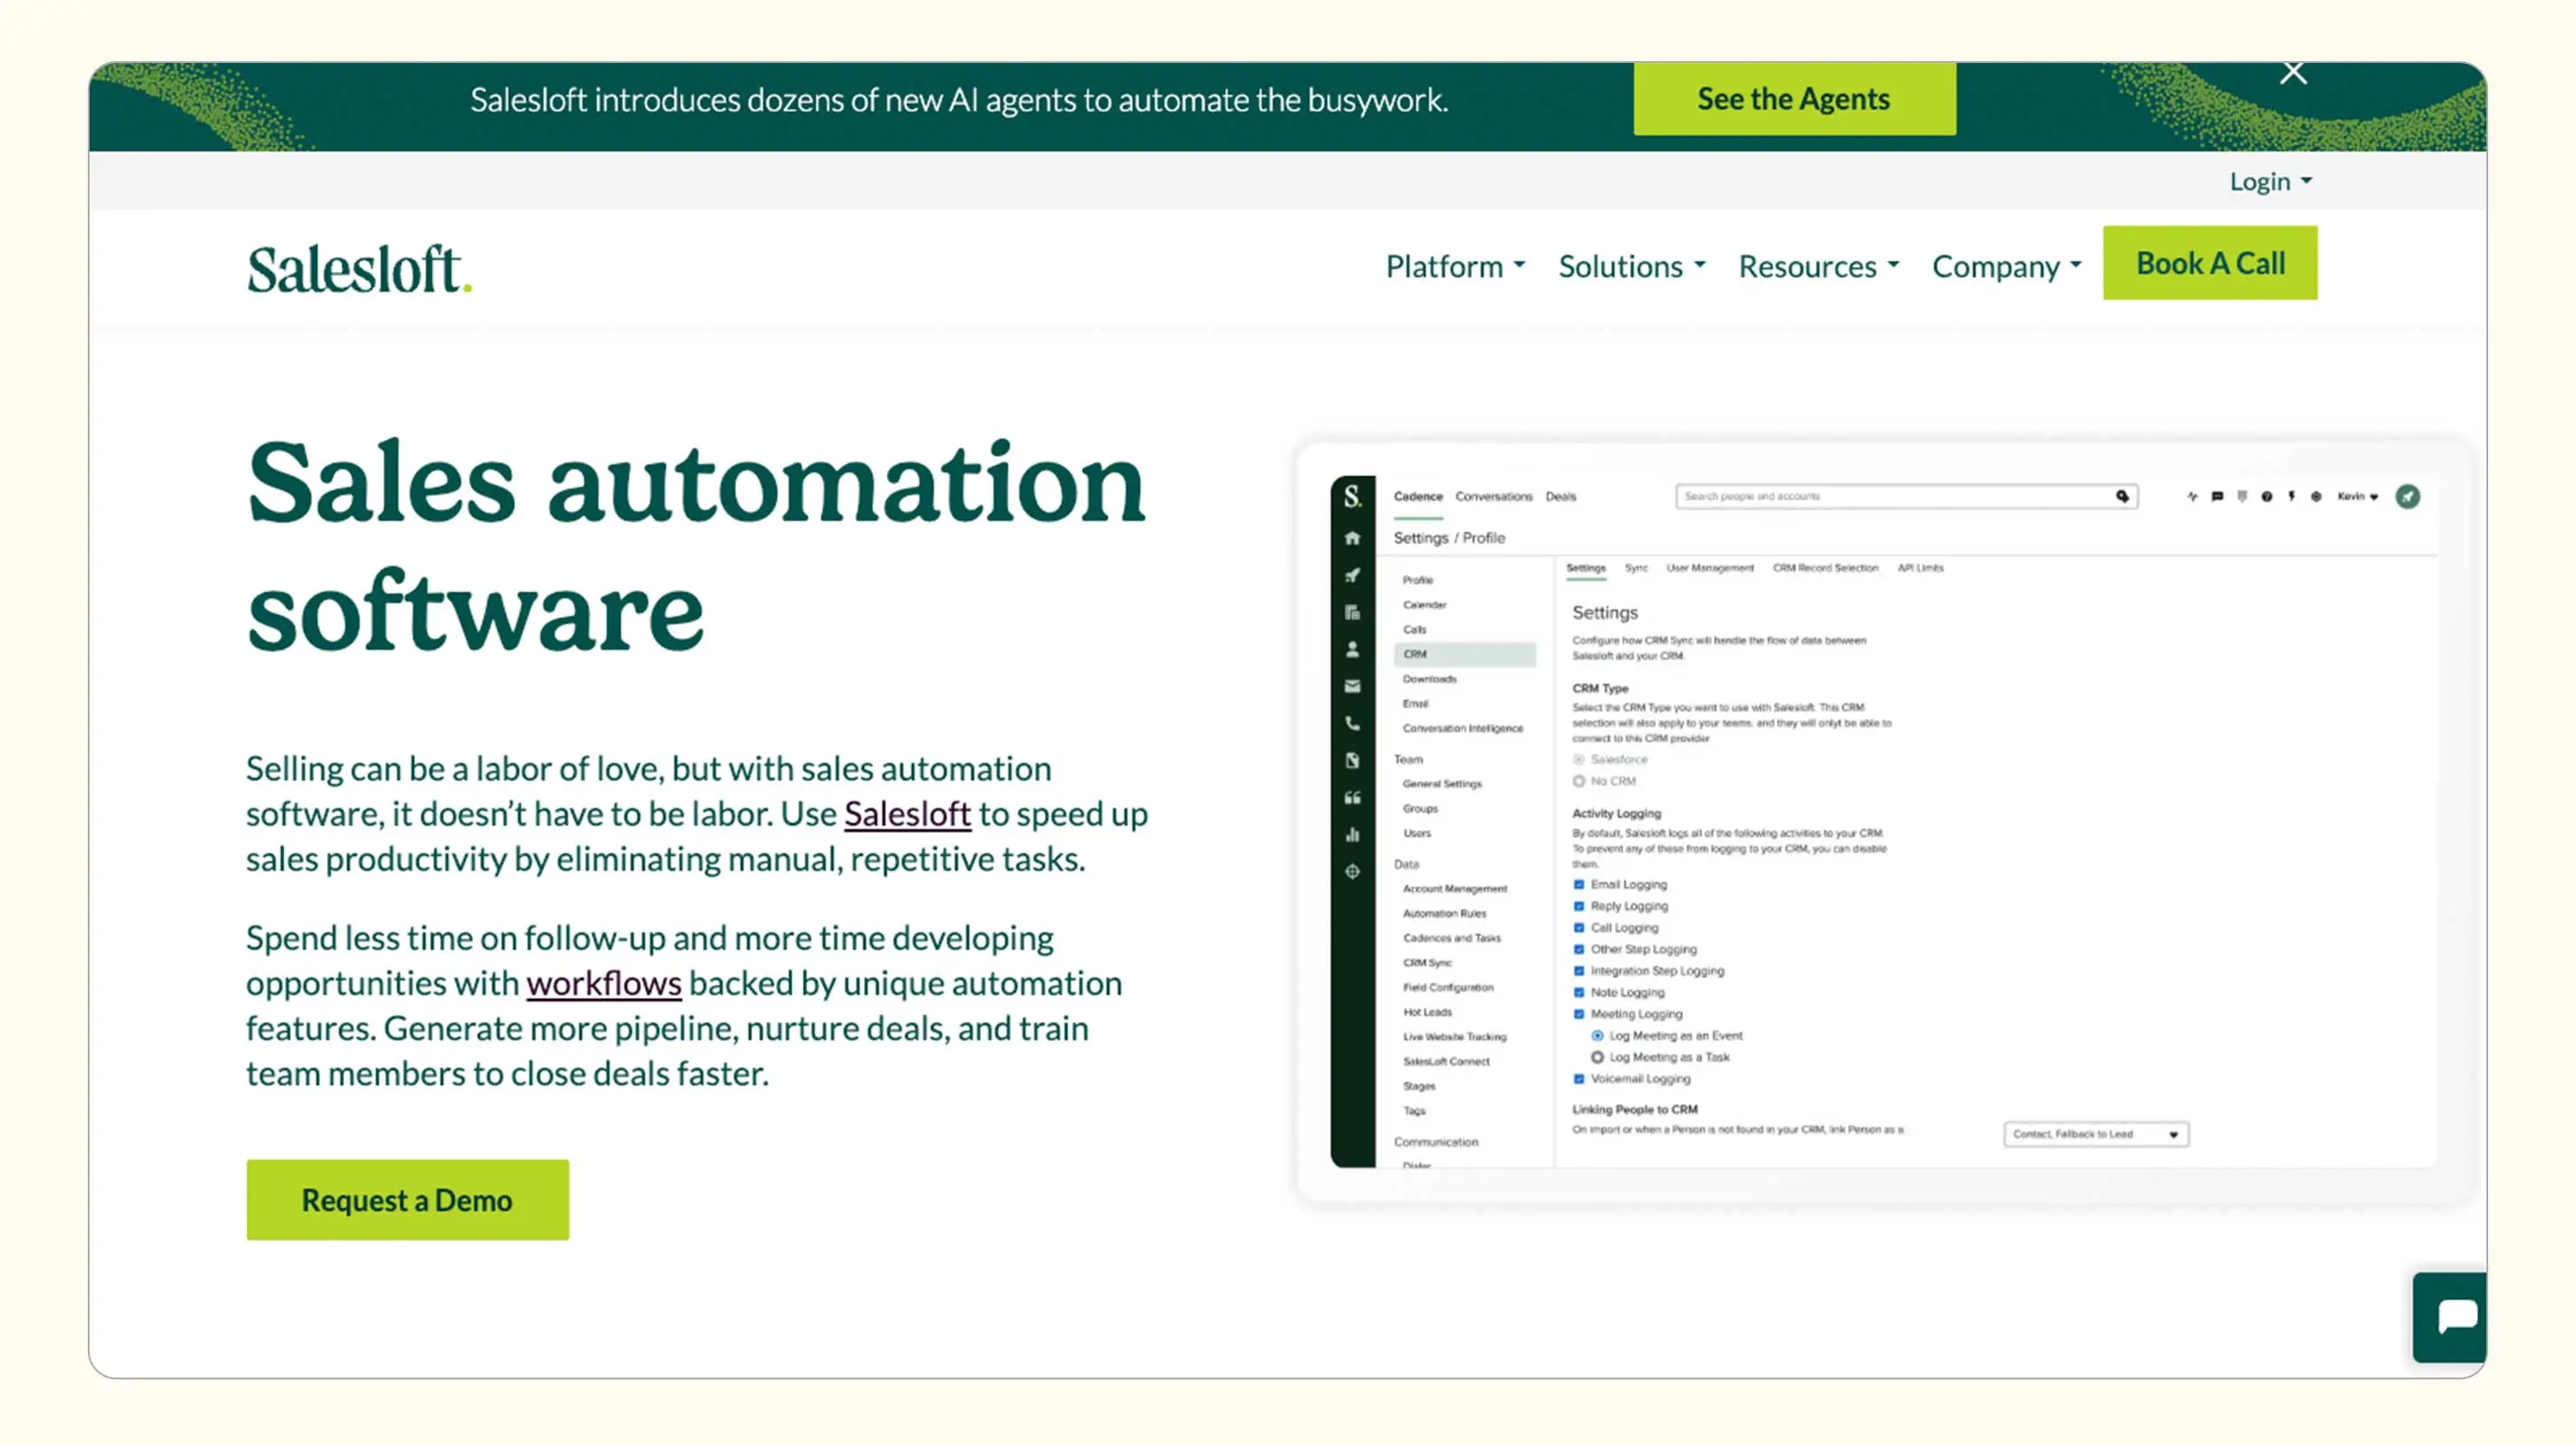Click the envelope icon in dark sidebar
2576x1445 pixels.
tap(1352, 686)
